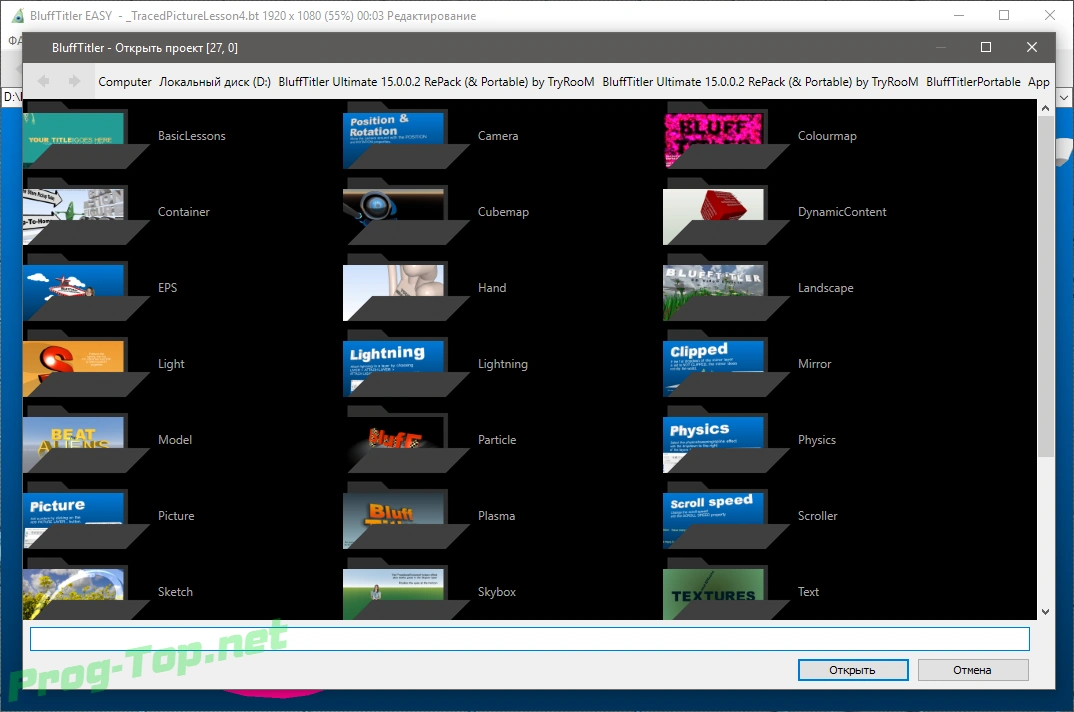Open the Container folder icon

point(86,211)
